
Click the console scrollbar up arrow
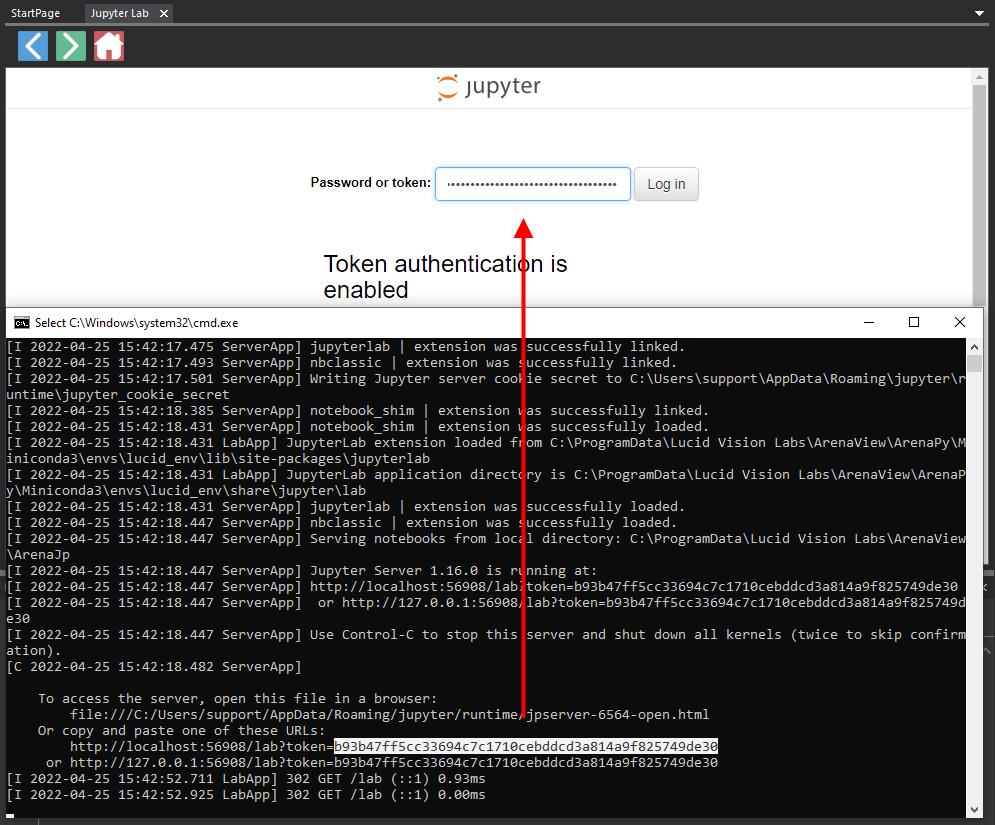[x=974, y=346]
